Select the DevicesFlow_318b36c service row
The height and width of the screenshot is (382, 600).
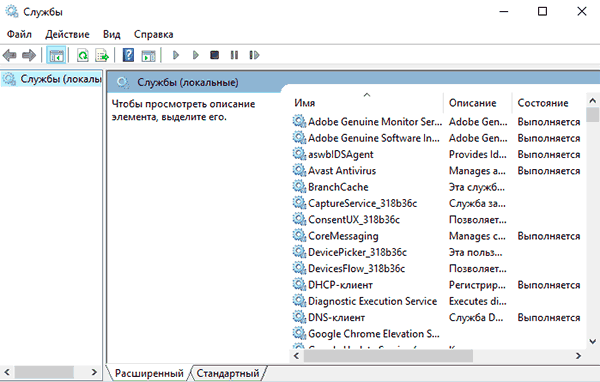438,269
